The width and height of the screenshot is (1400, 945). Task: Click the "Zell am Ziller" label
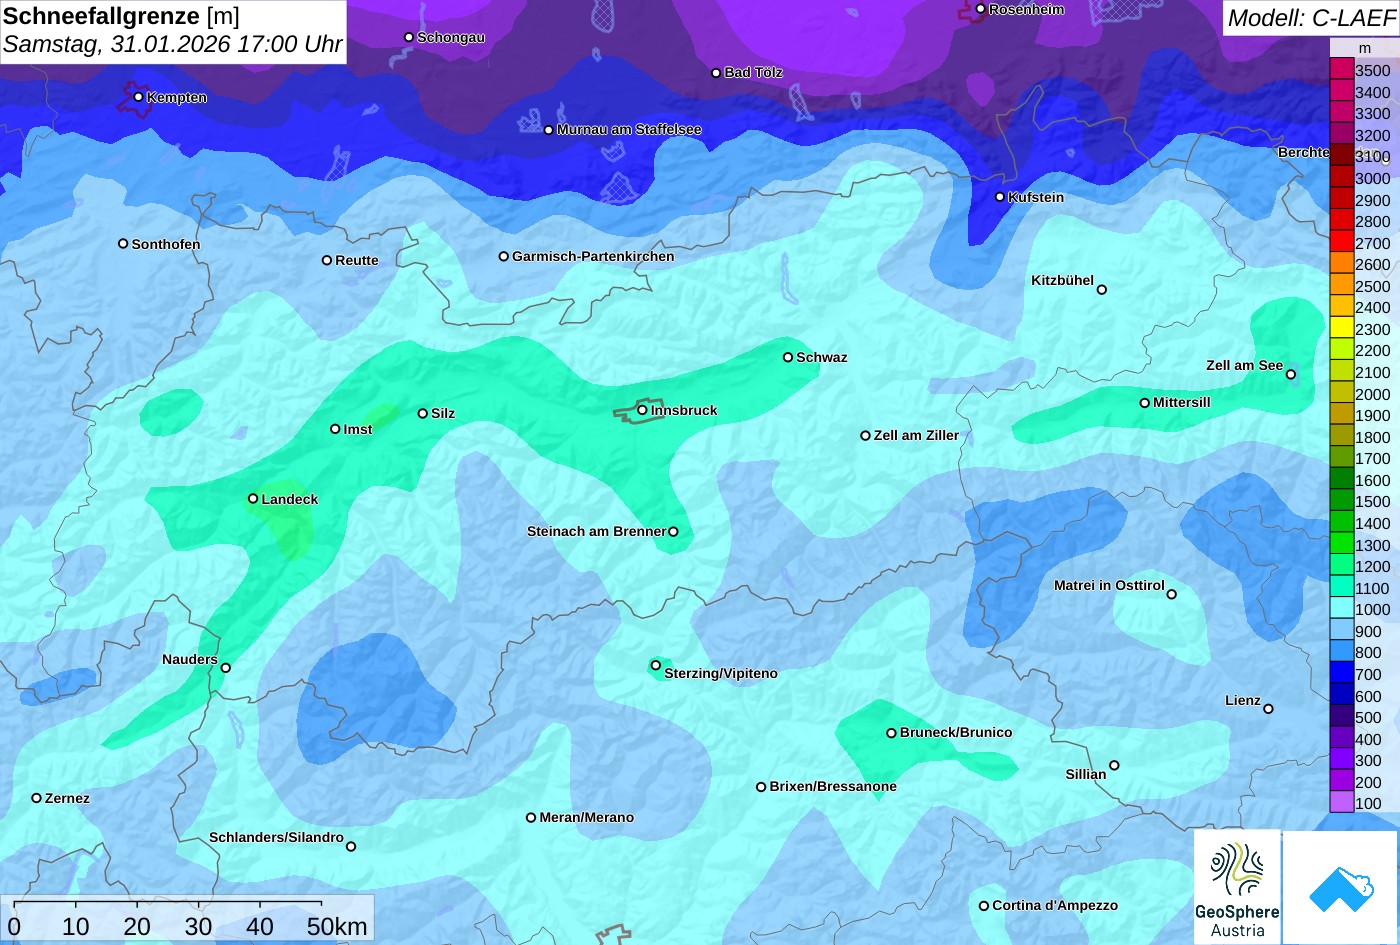coord(916,436)
